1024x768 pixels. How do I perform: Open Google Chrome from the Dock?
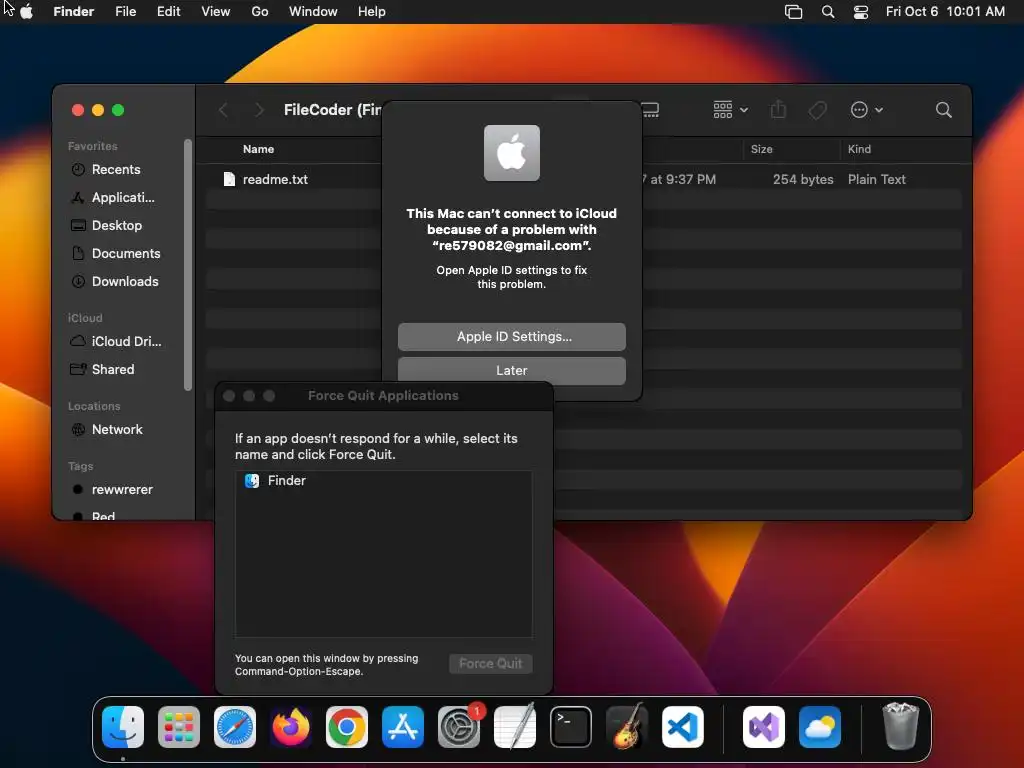tap(347, 727)
